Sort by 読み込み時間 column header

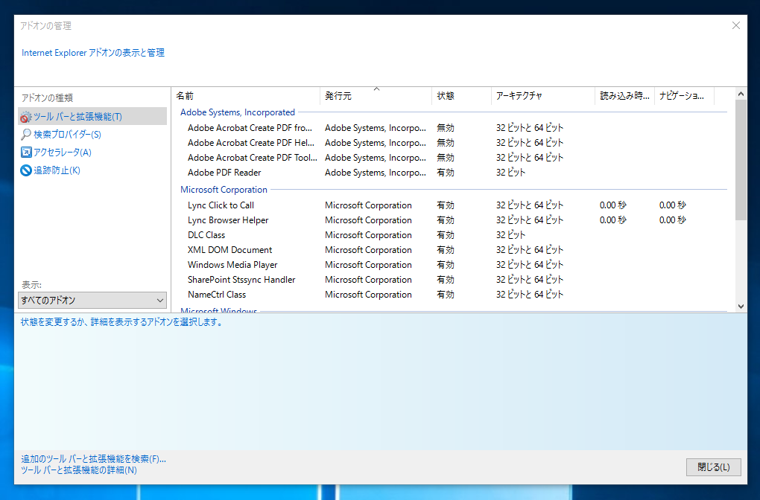tap(624, 96)
